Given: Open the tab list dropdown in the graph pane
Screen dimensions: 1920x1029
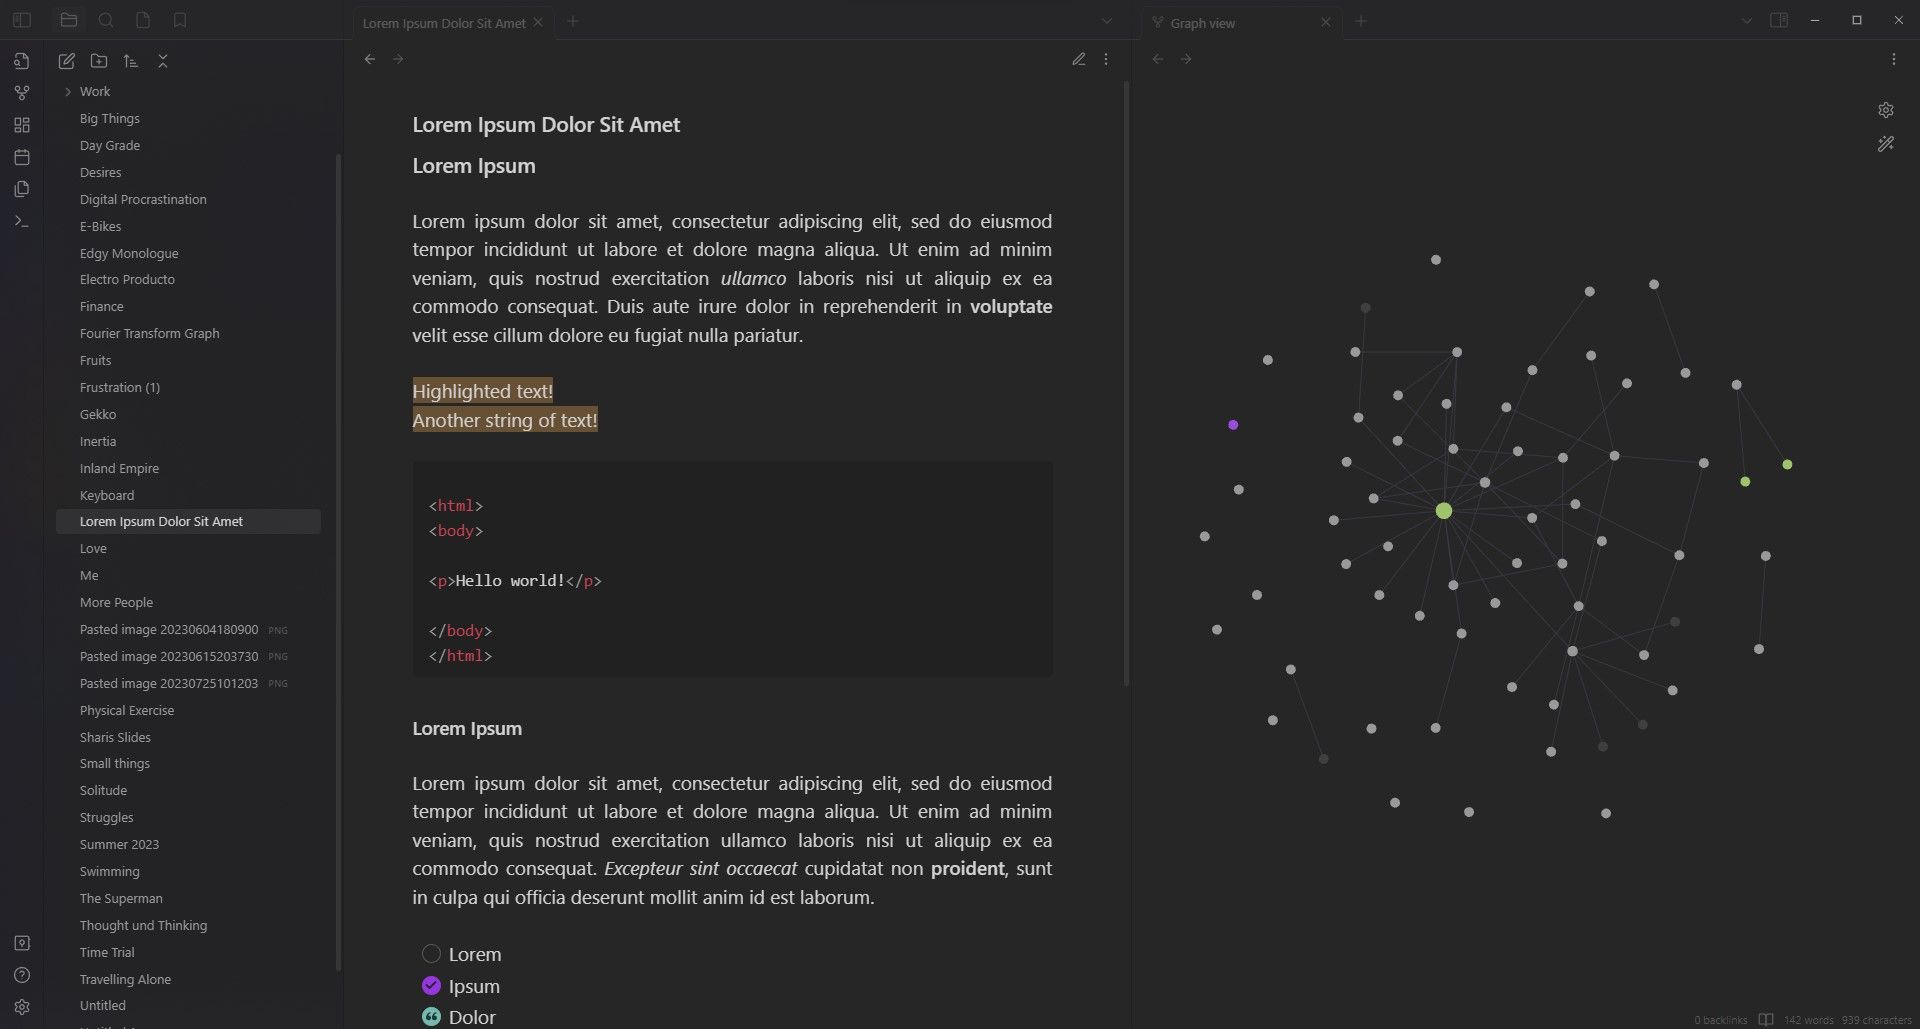Looking at the screenshot, I should 1746,20.
